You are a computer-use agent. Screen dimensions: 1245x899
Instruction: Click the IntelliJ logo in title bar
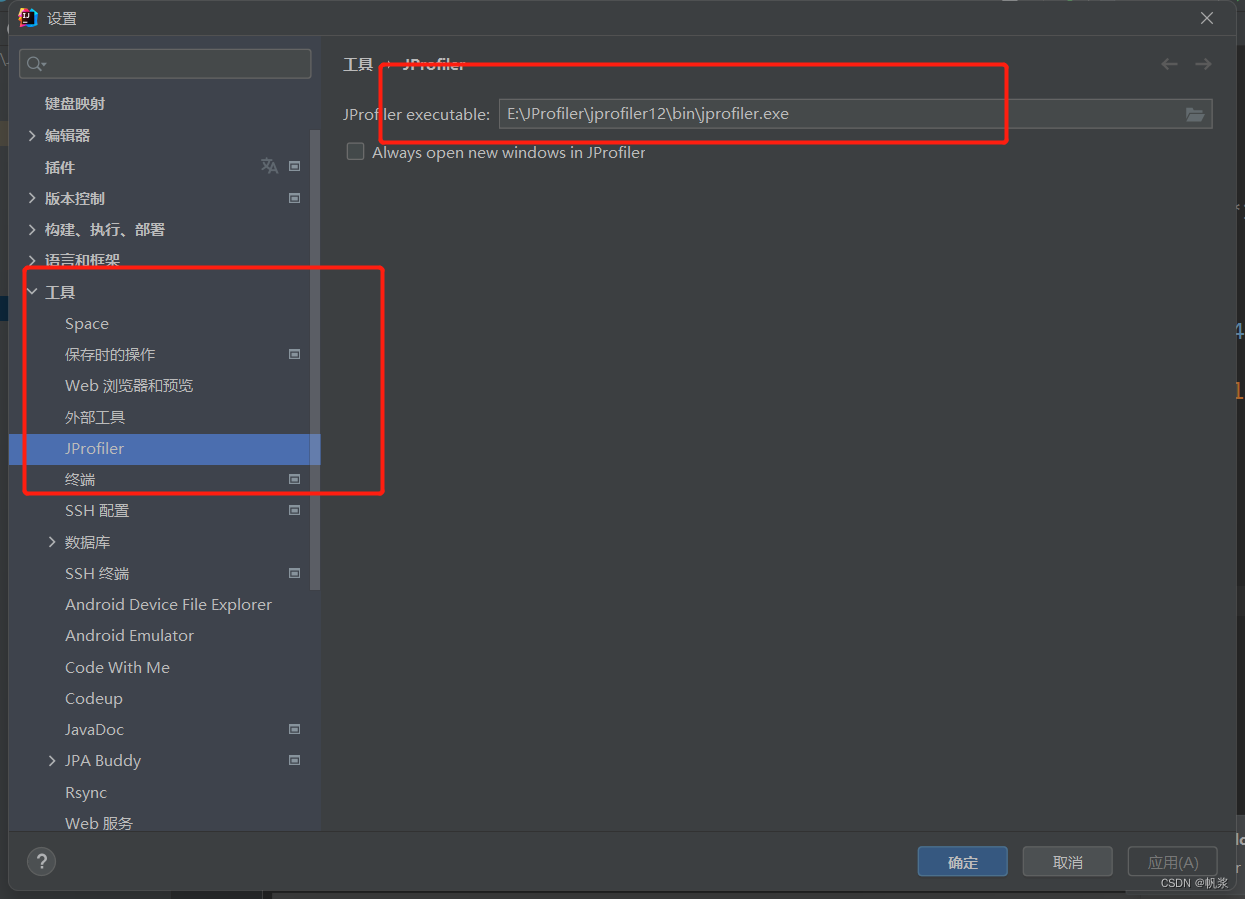tap(28, 17)
